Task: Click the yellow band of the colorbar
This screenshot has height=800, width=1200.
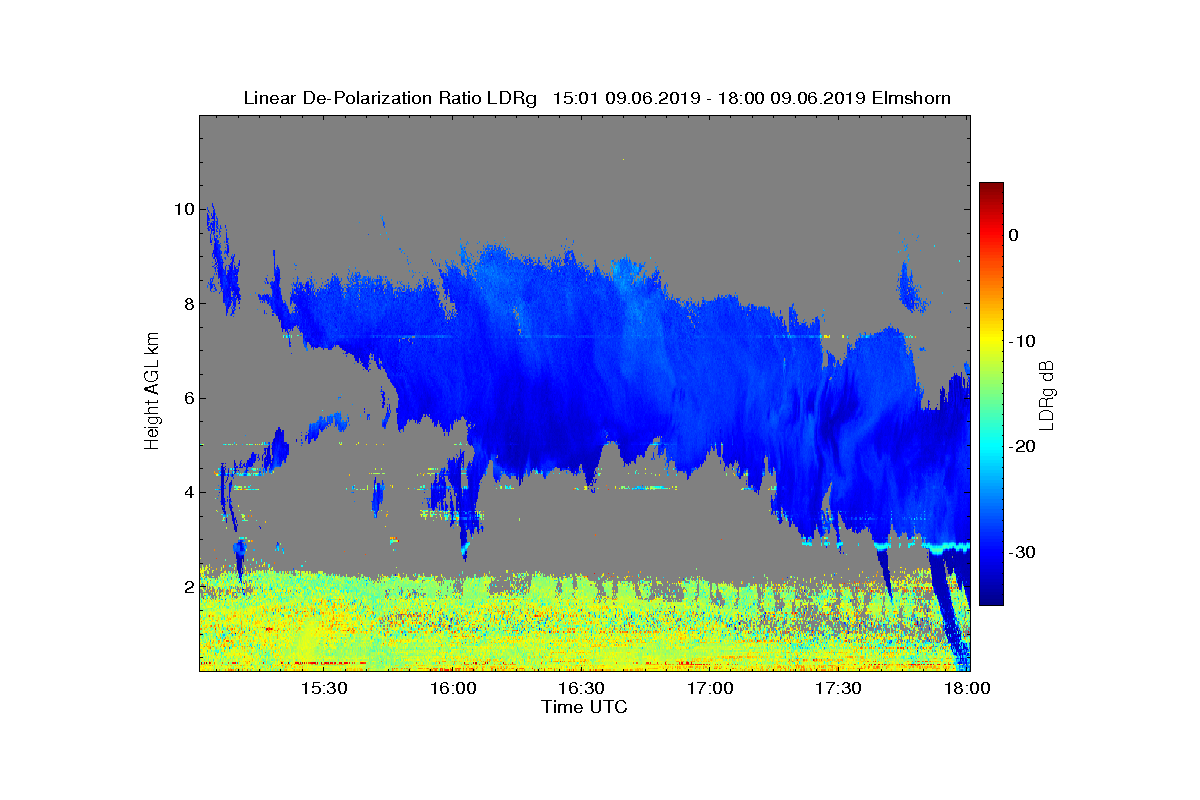Action: tap(991, 341)
